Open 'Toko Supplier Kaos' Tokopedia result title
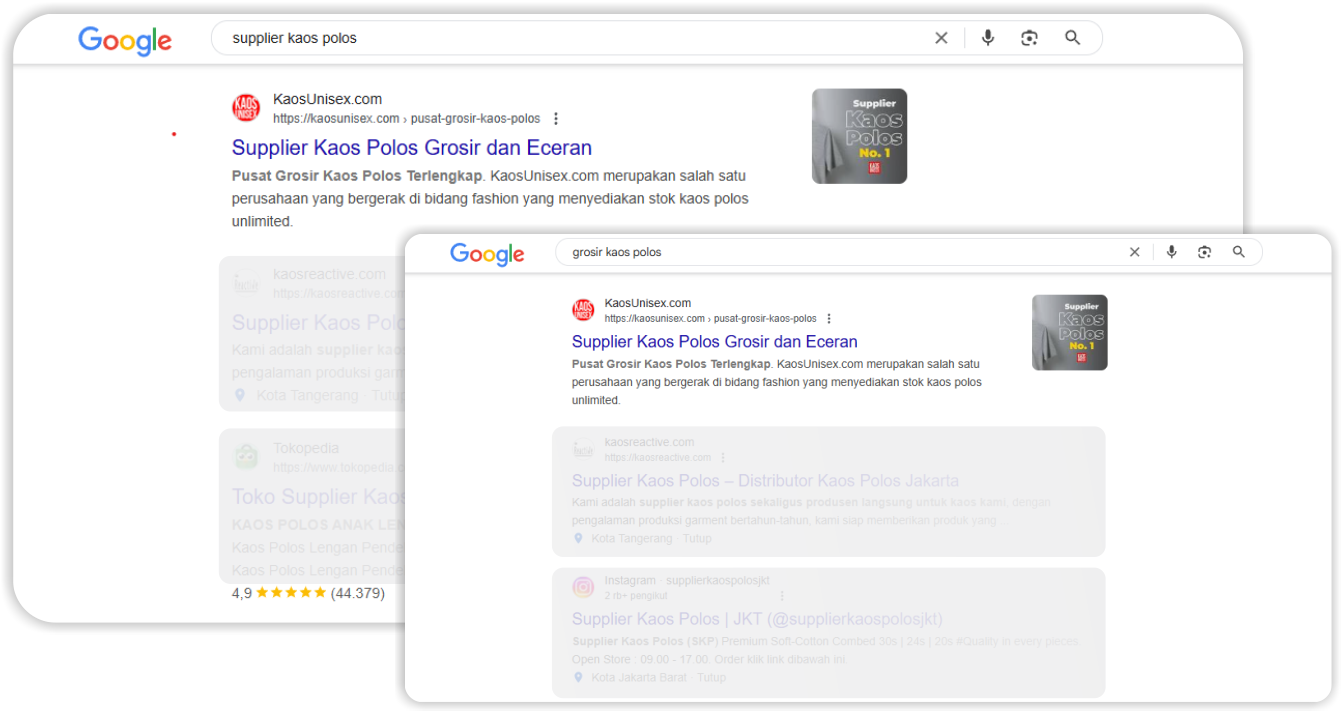Screen dimensions: 1342x712 319,497
